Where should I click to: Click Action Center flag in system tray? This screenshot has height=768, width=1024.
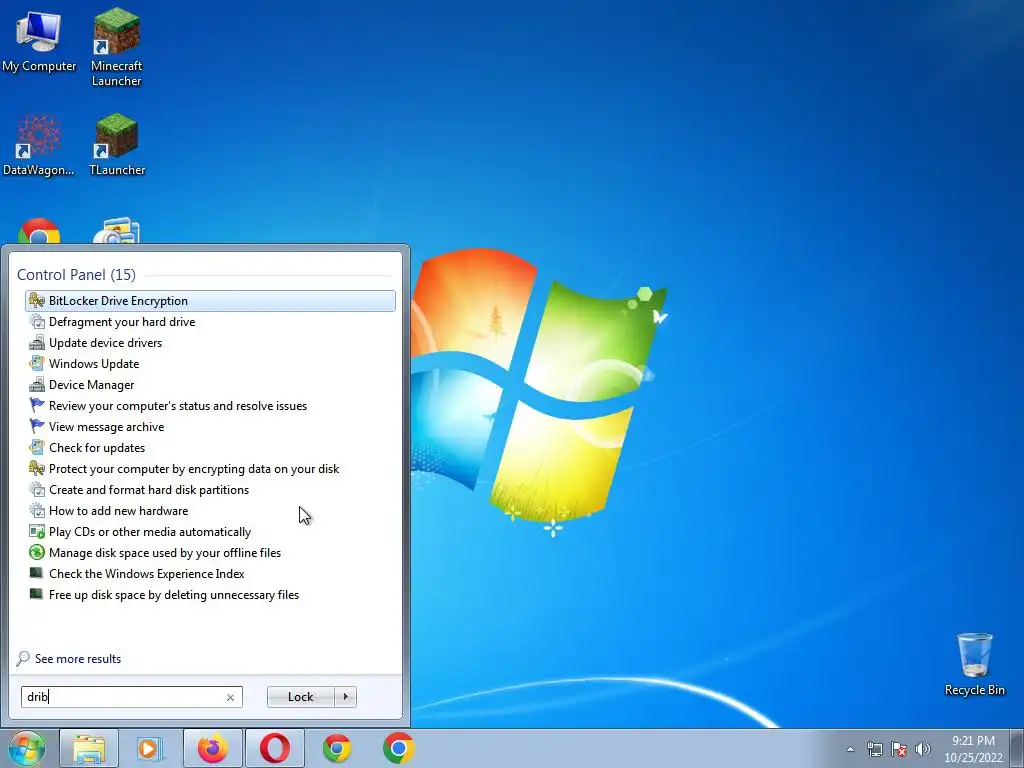[x=899, y=749]
